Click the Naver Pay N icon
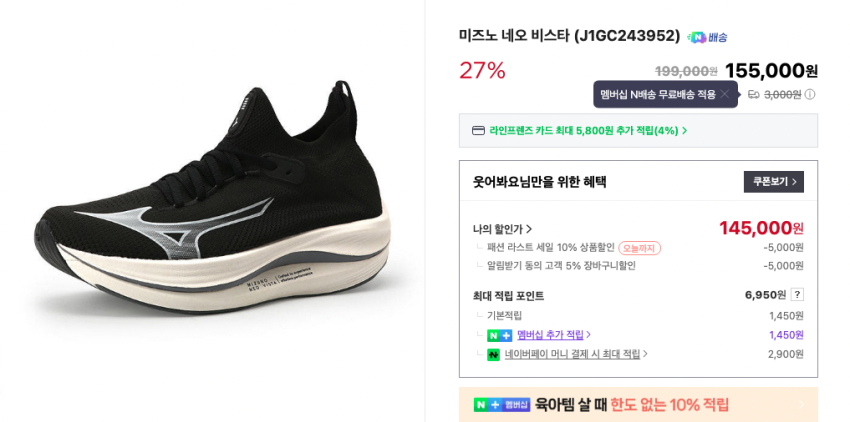The image size is (850, 422). tap(493, 354)
